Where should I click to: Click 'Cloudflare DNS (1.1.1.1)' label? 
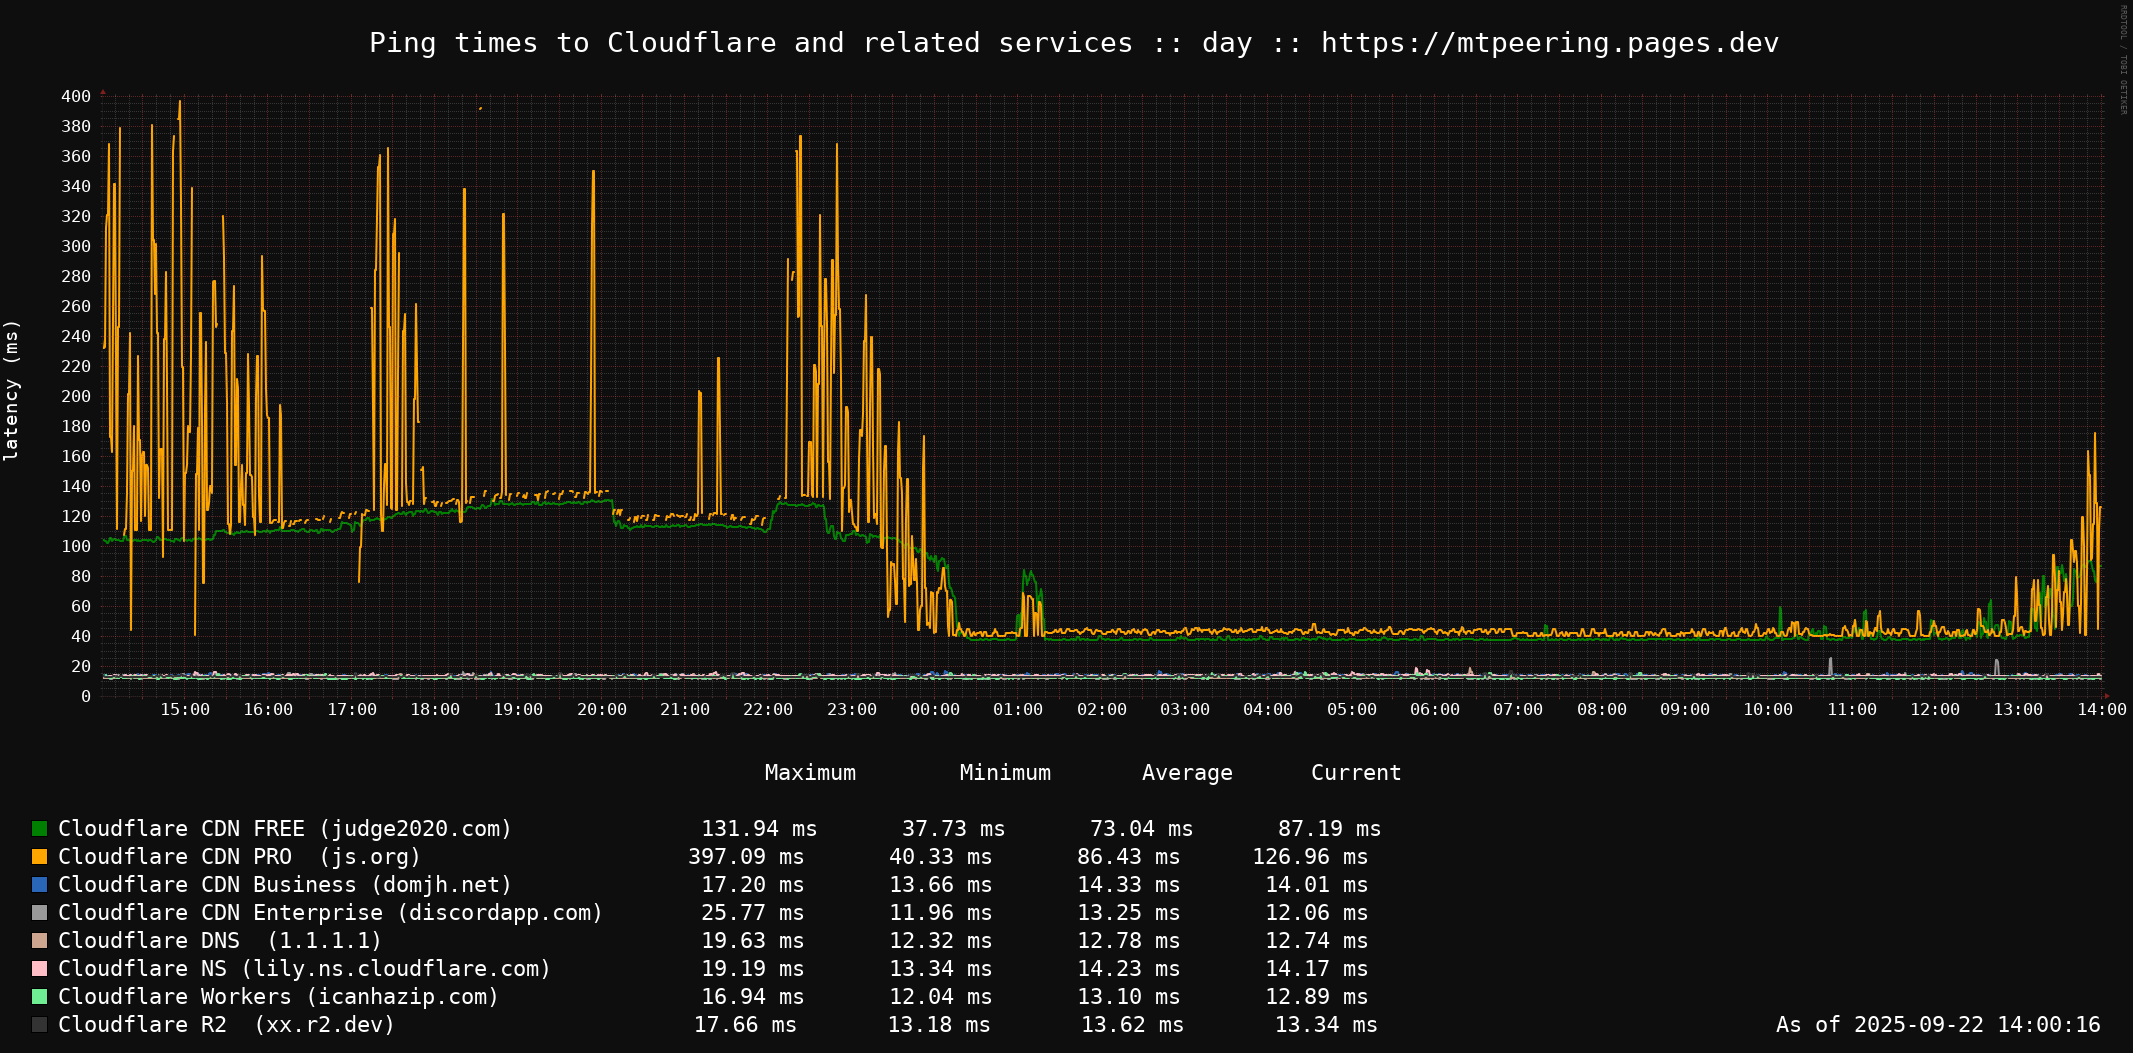(x=220, y=941)
